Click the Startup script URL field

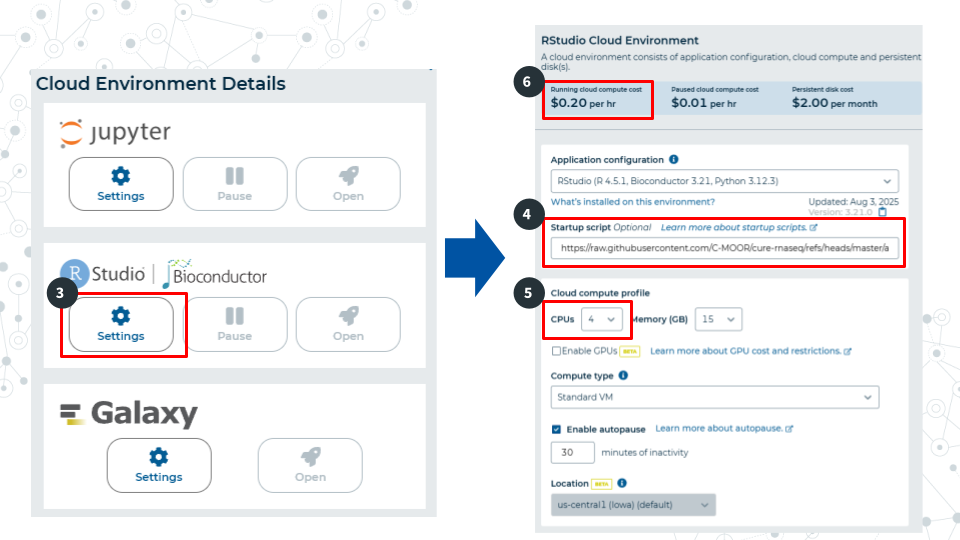coord(724,248)
